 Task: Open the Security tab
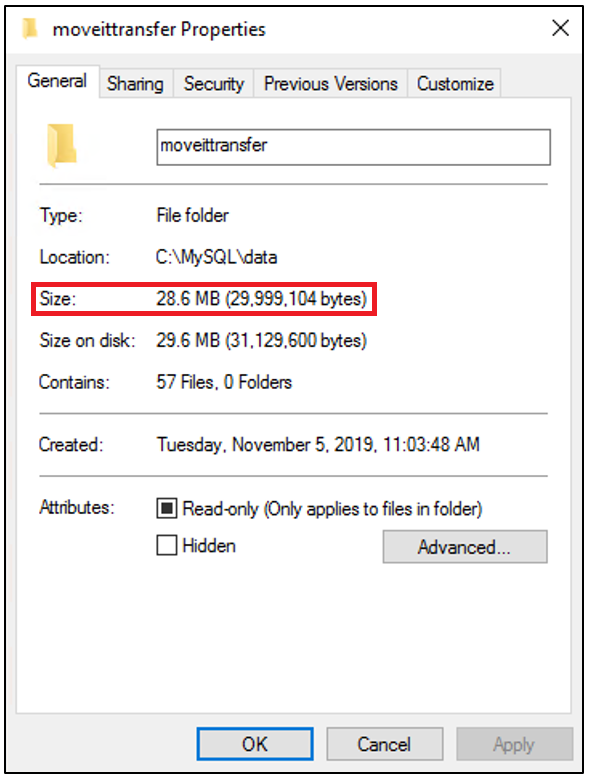(214, 84)
